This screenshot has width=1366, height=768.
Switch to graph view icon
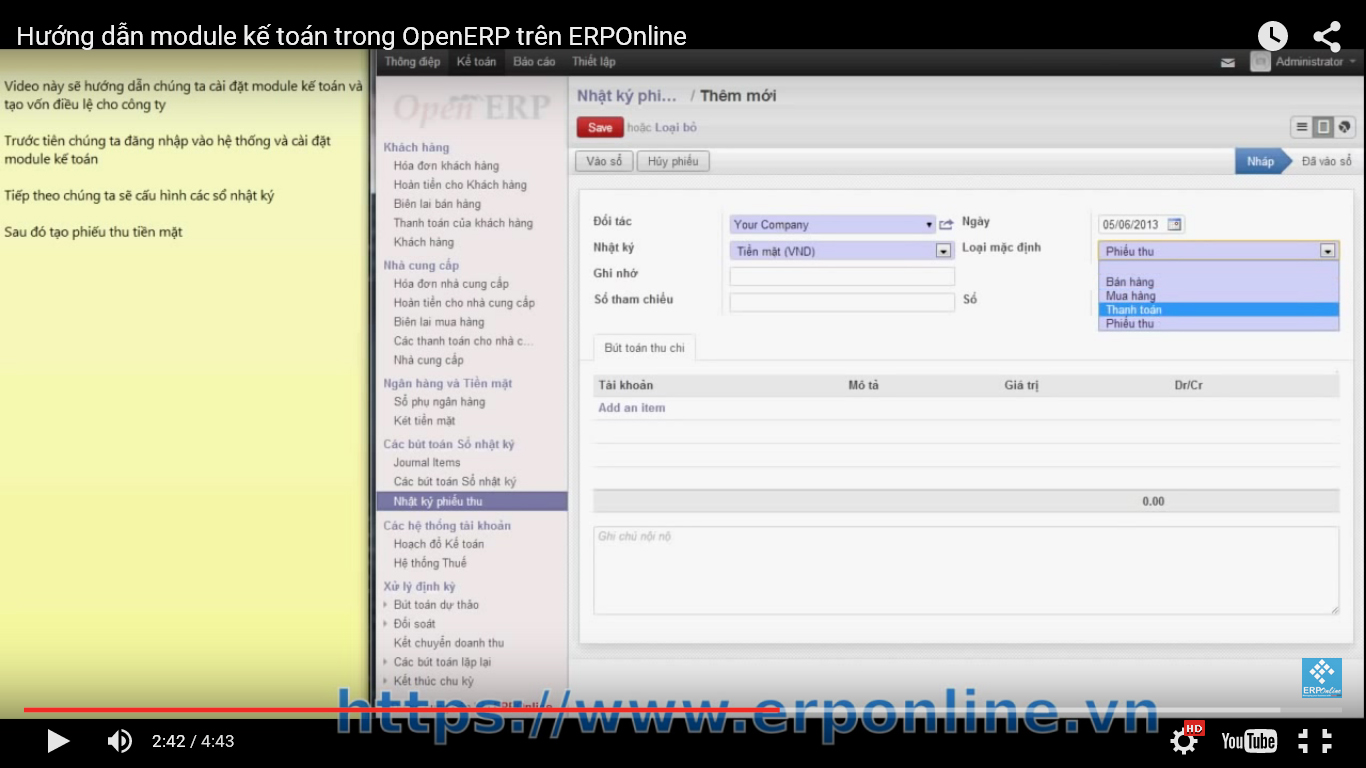point(1344,127)
